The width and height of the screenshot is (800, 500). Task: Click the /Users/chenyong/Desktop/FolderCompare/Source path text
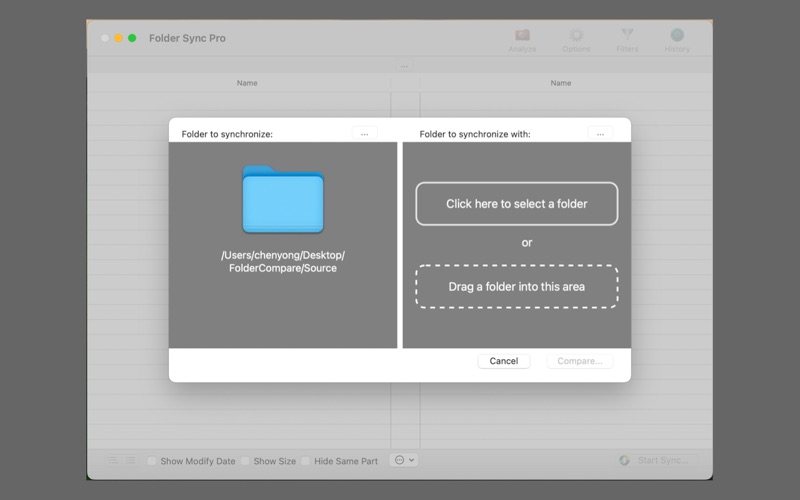283,262
